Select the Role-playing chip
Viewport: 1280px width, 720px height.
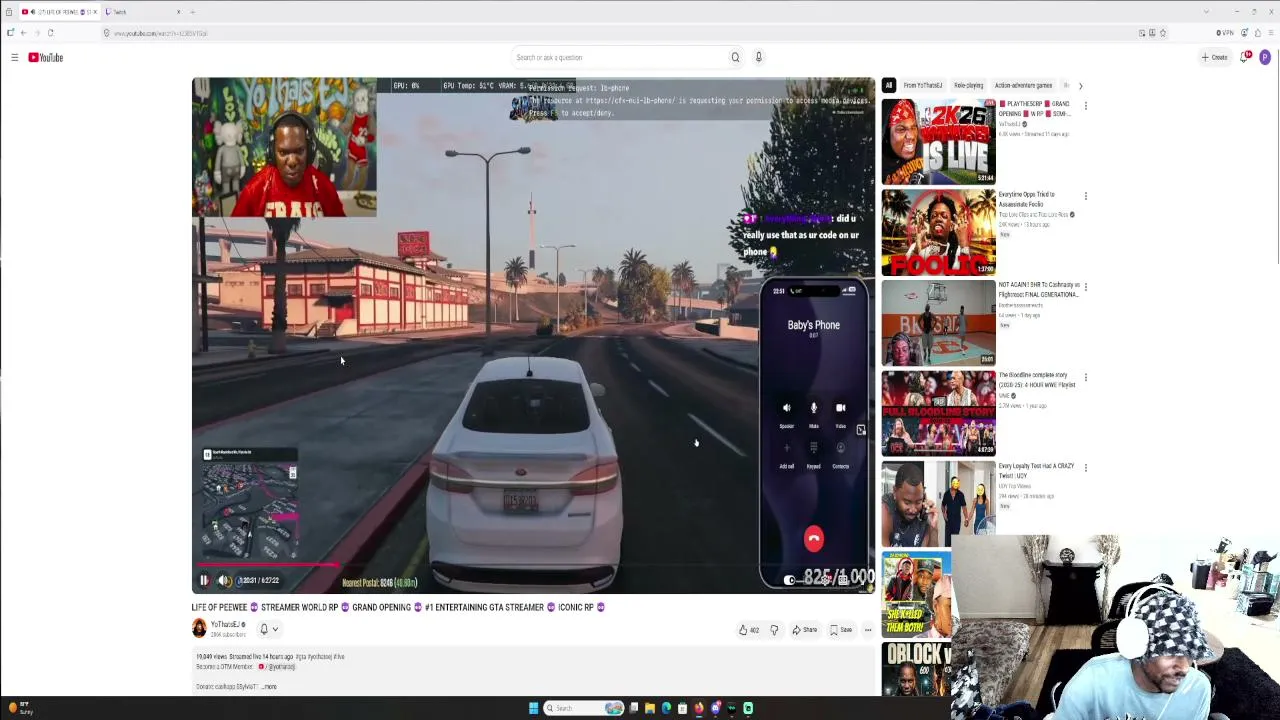[x=968, y=86]
